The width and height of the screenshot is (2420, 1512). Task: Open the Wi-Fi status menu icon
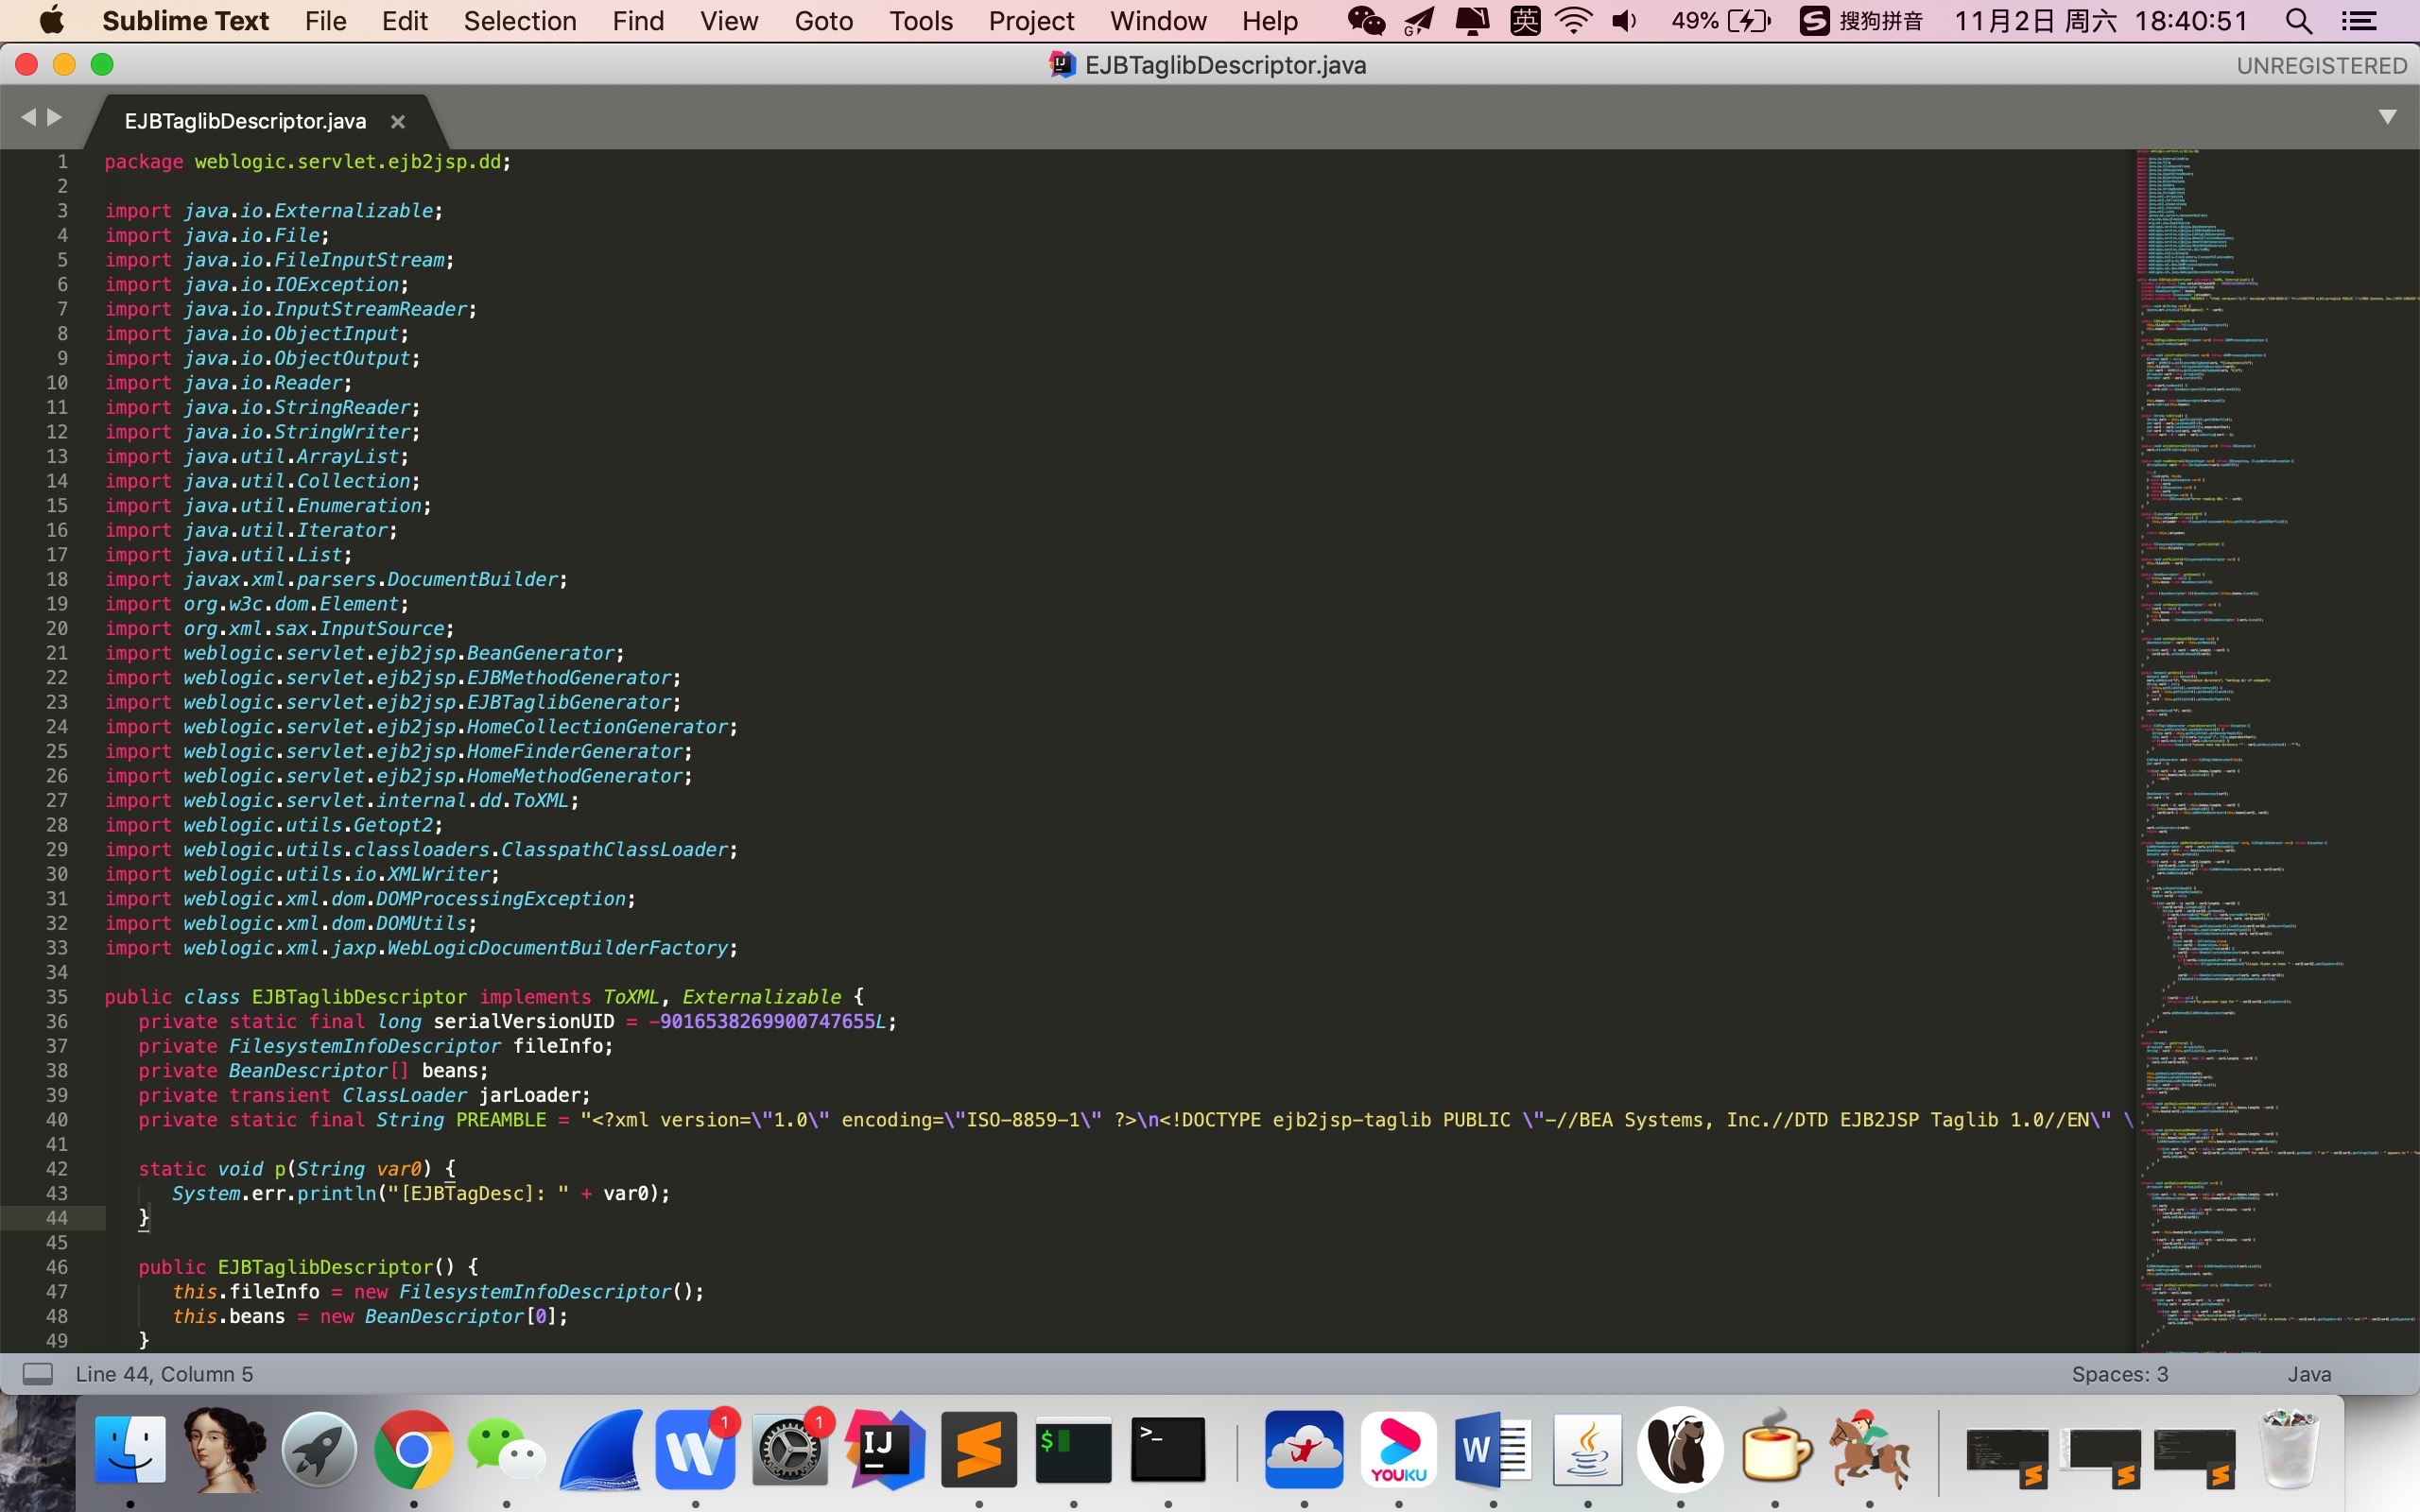click(1573, 21)
